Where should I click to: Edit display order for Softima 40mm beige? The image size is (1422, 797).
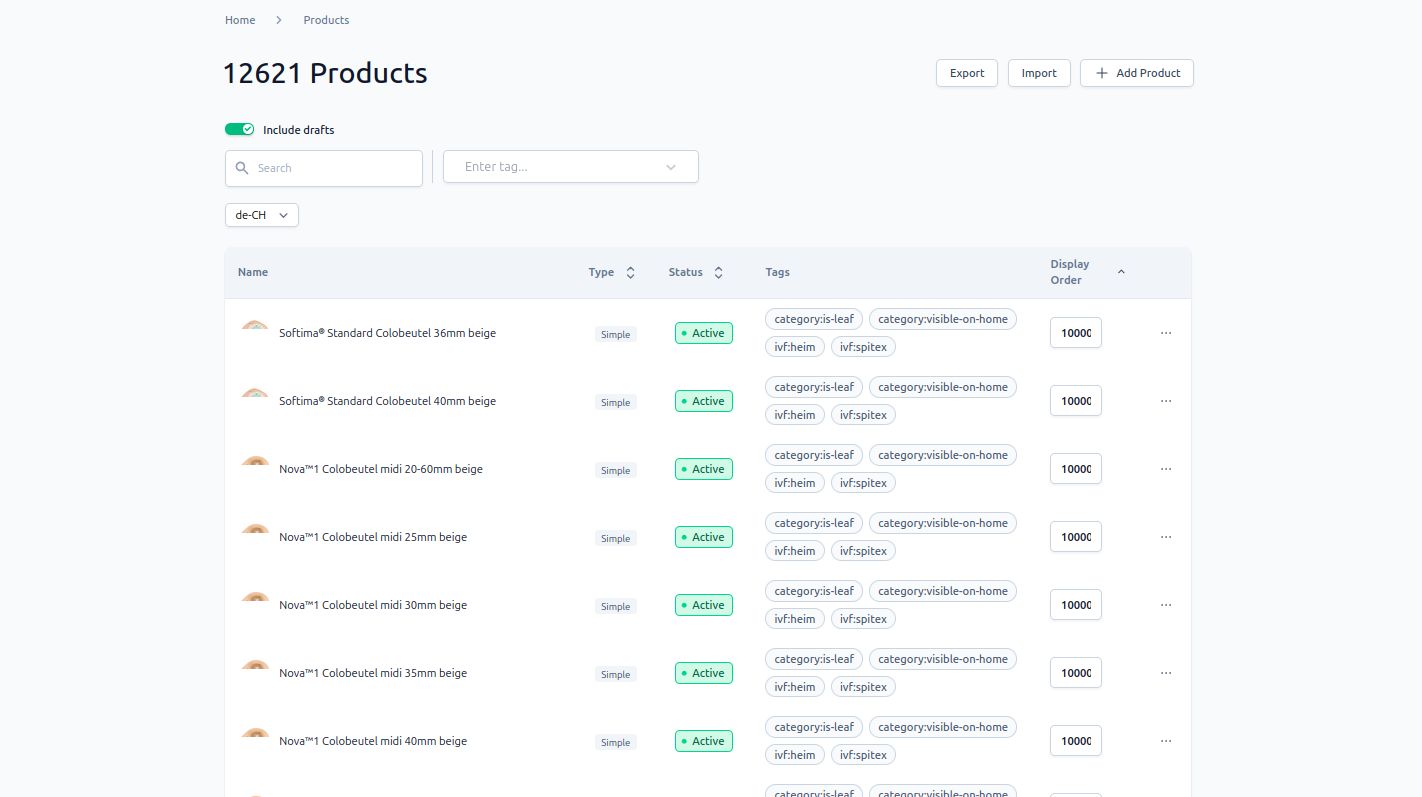[1076, 401]
